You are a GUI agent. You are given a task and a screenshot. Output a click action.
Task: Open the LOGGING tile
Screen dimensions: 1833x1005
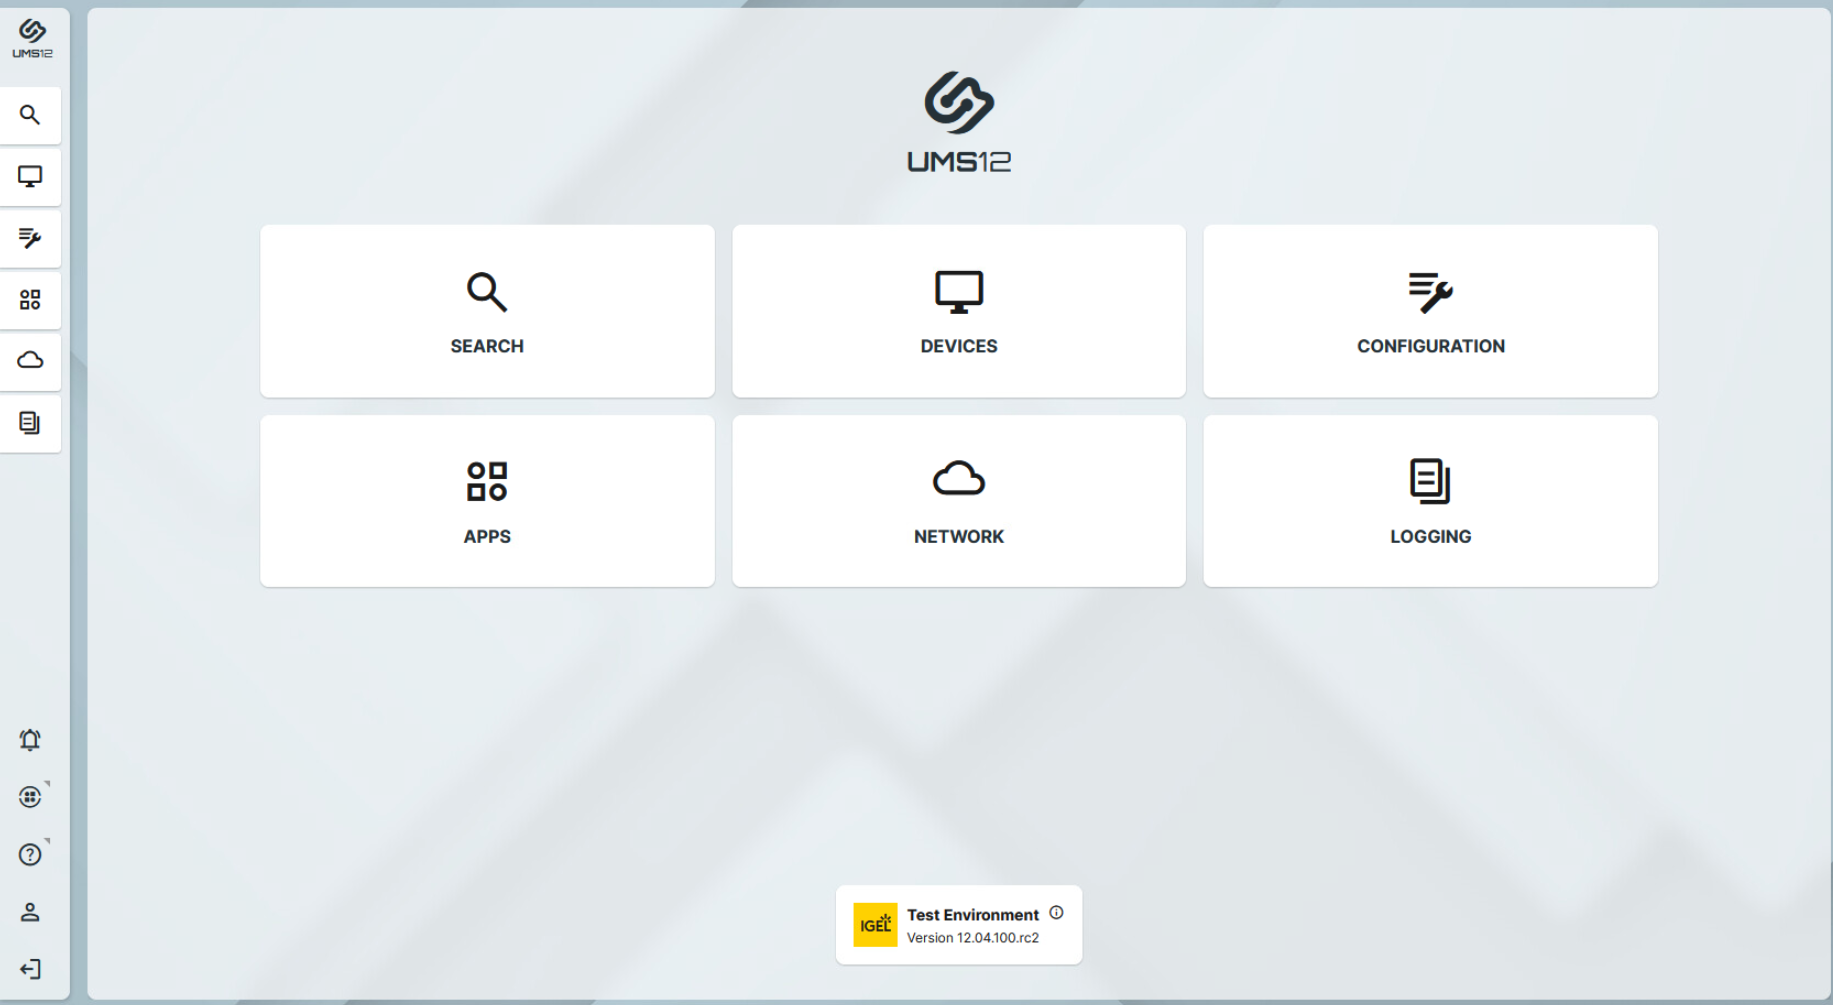(1430, 500)
